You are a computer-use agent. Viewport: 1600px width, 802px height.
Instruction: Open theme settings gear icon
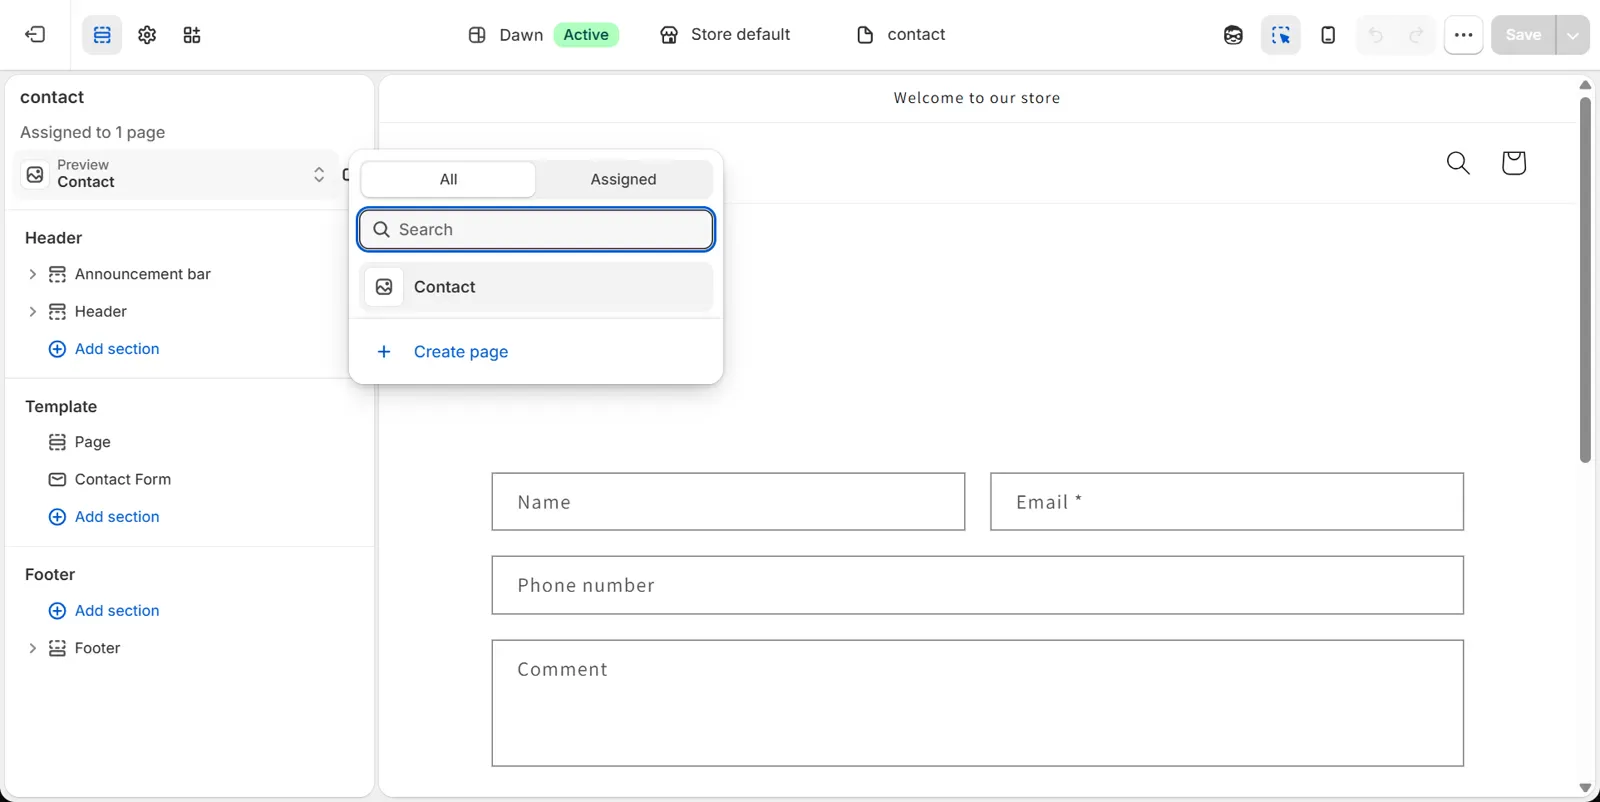pyautogui.click(x=147, y=35)
